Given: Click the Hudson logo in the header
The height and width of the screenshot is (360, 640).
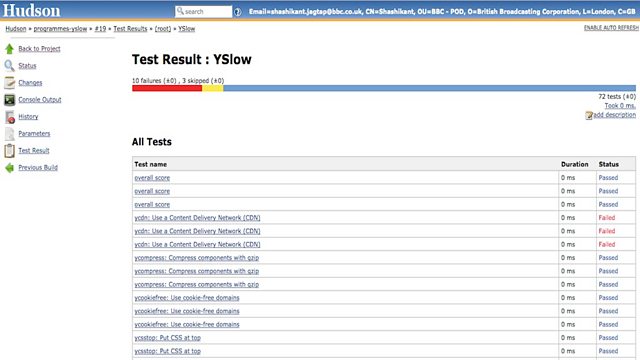Looking at the screenshot, I should 31,11.
